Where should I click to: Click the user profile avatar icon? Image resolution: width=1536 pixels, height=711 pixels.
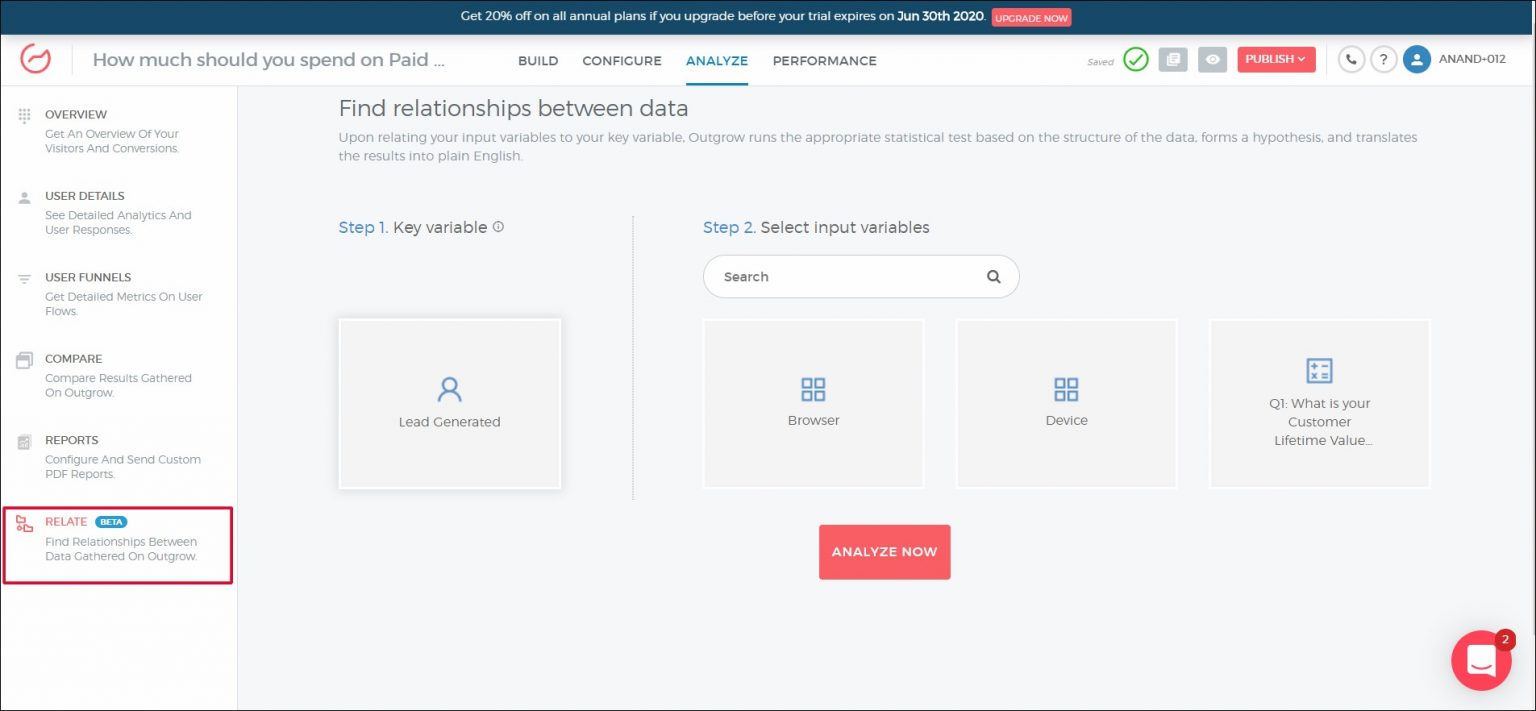[x=1416, y=60]
